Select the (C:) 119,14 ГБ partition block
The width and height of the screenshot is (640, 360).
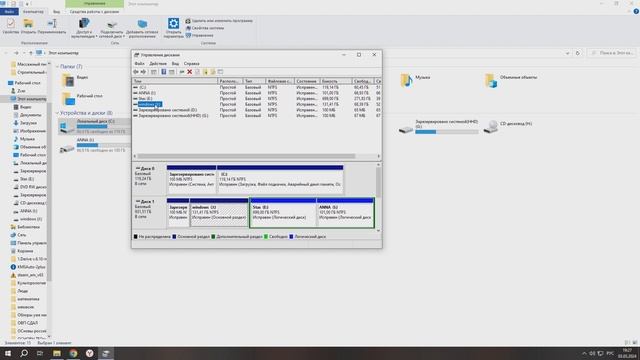(280, 180)
